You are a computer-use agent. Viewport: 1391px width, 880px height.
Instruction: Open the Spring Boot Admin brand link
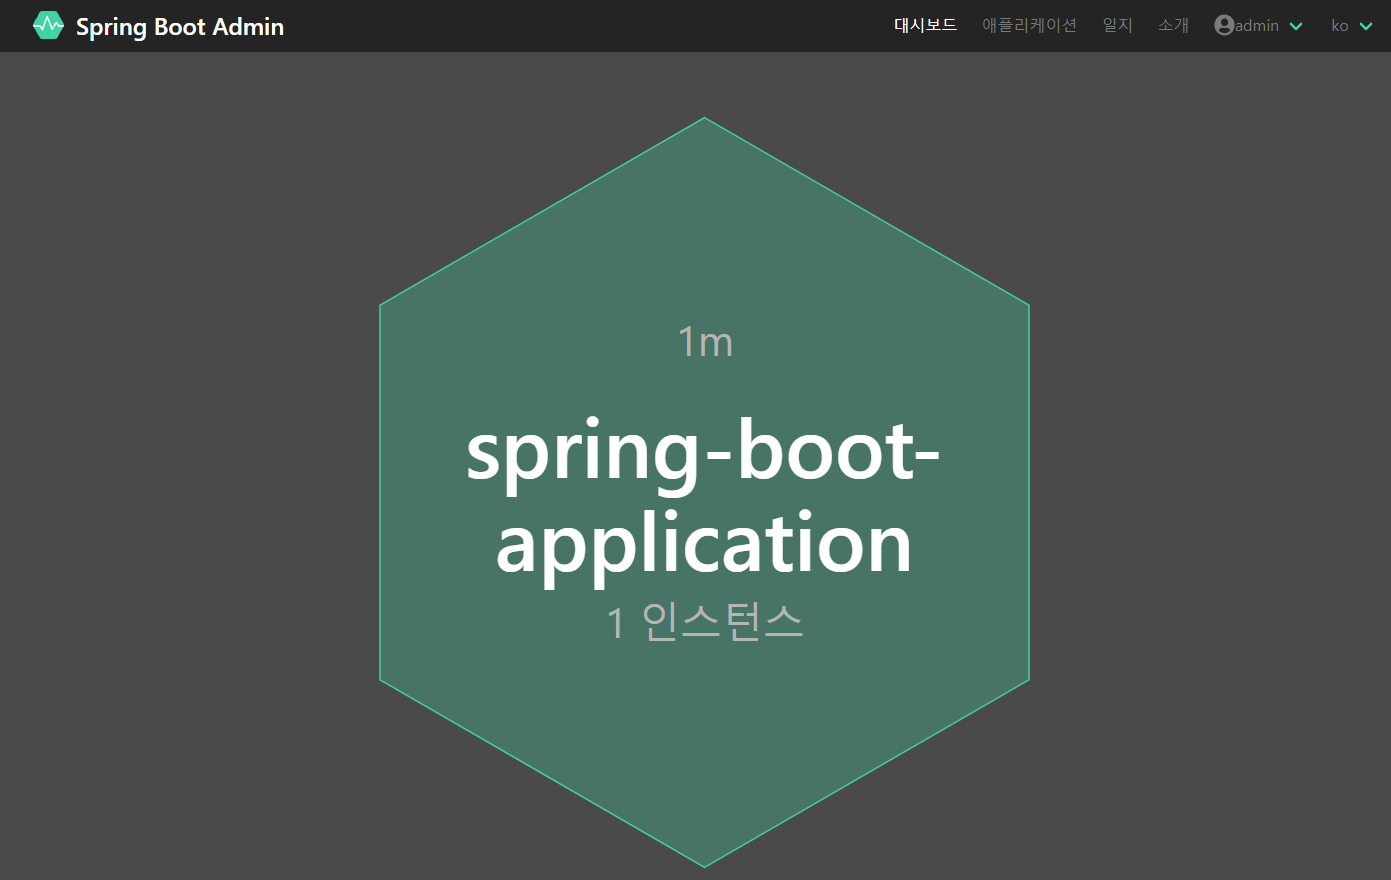(x=158, y=26)
